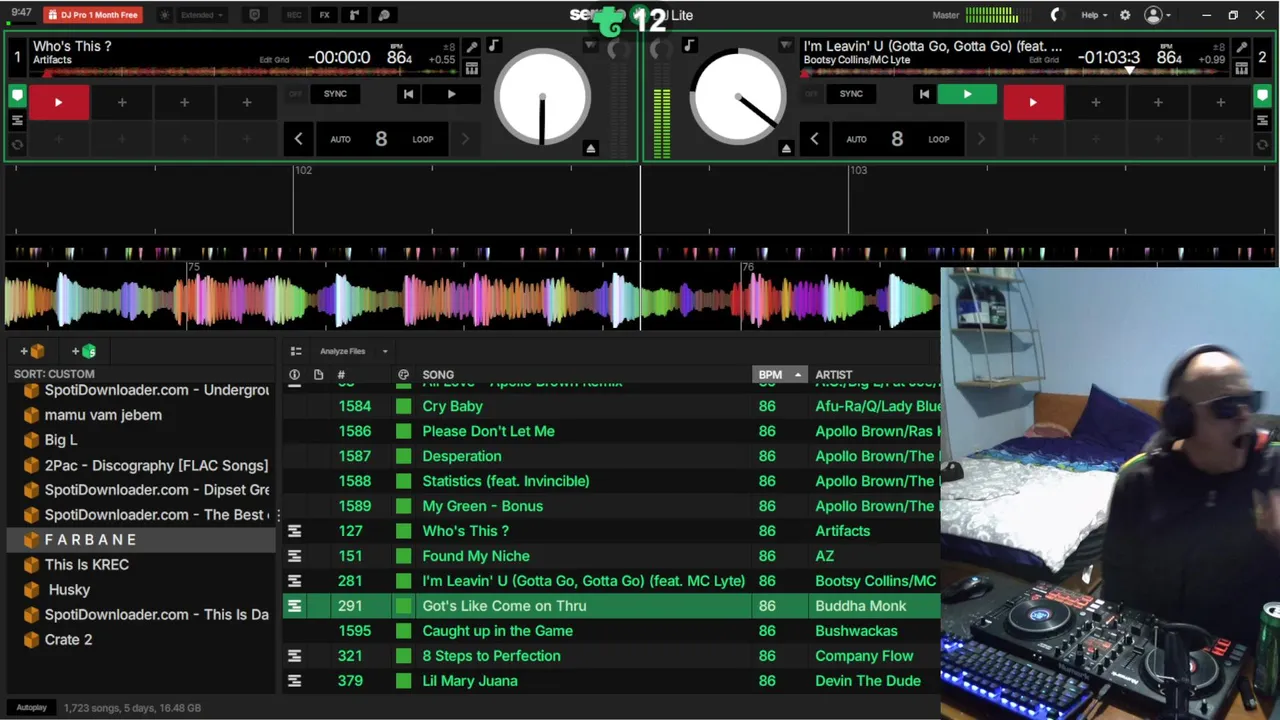Click the status info column header icon
Image resolution: width=1280 pixels, height=720 pixels.
coord(294,375)
